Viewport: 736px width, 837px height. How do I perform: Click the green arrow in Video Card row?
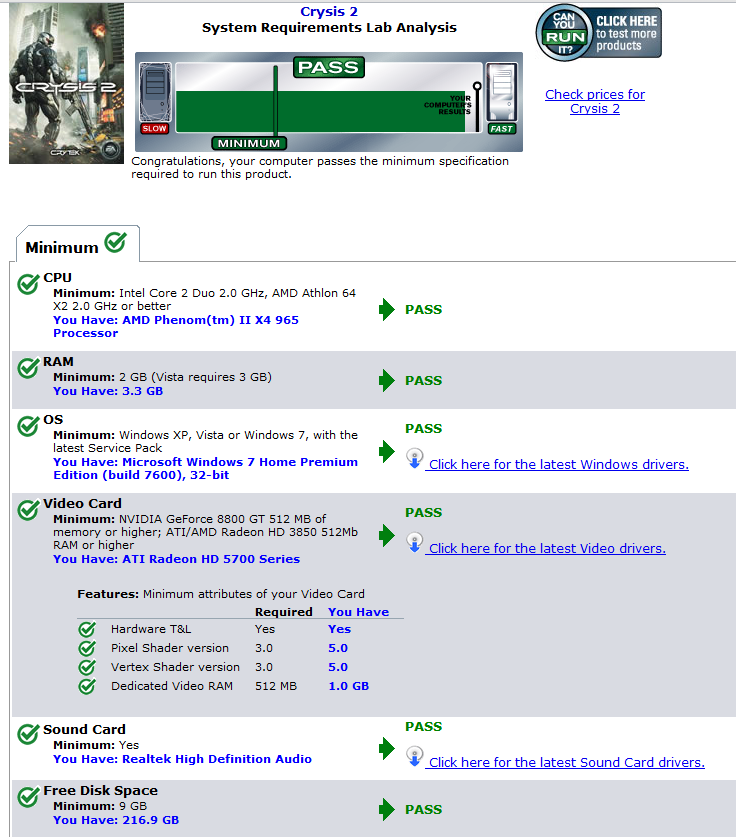[386, 535]
